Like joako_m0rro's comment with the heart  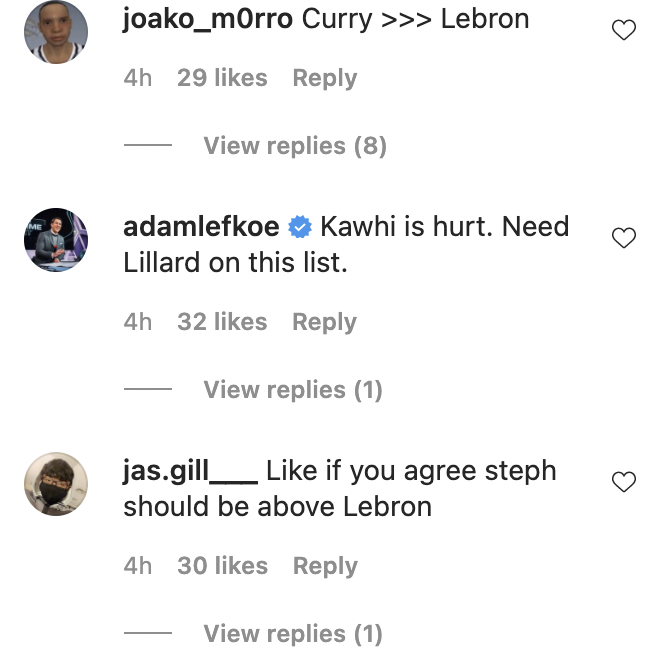pos(623,31)
